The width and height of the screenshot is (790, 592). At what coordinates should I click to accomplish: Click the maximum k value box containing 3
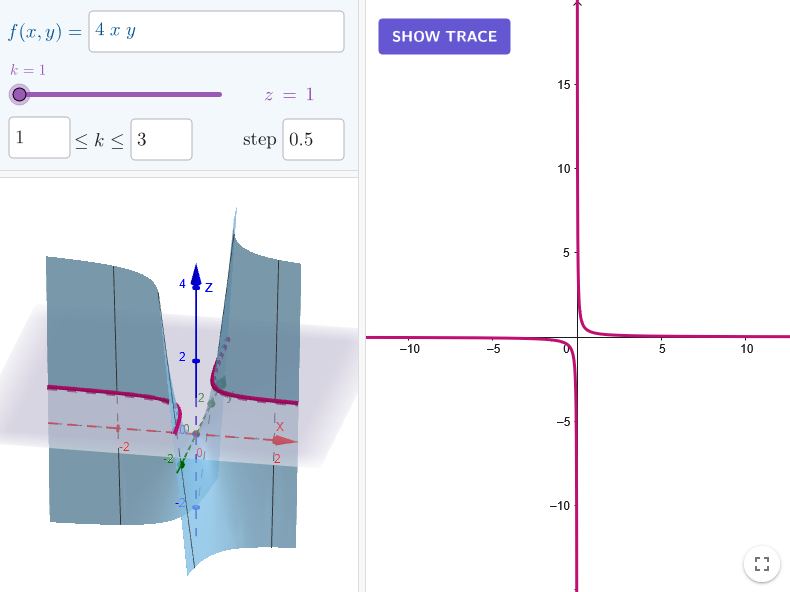tap(161, 139)
